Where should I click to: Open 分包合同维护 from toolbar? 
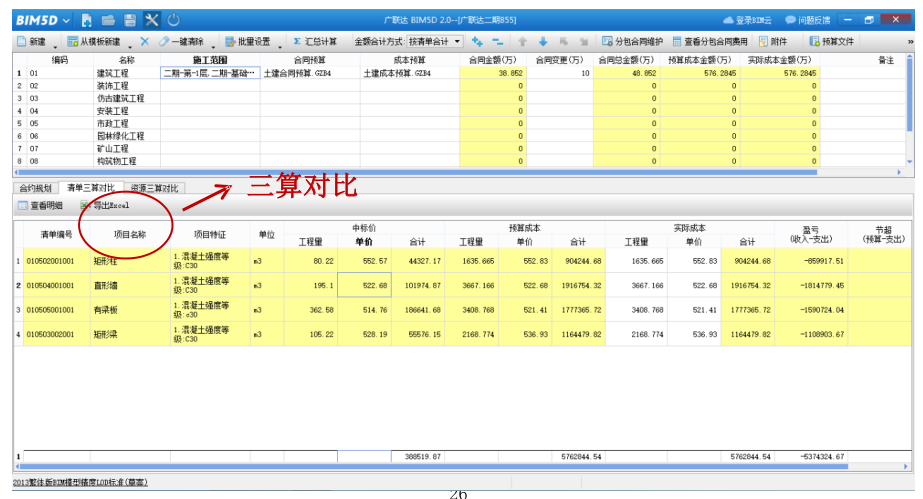point(632,41)
